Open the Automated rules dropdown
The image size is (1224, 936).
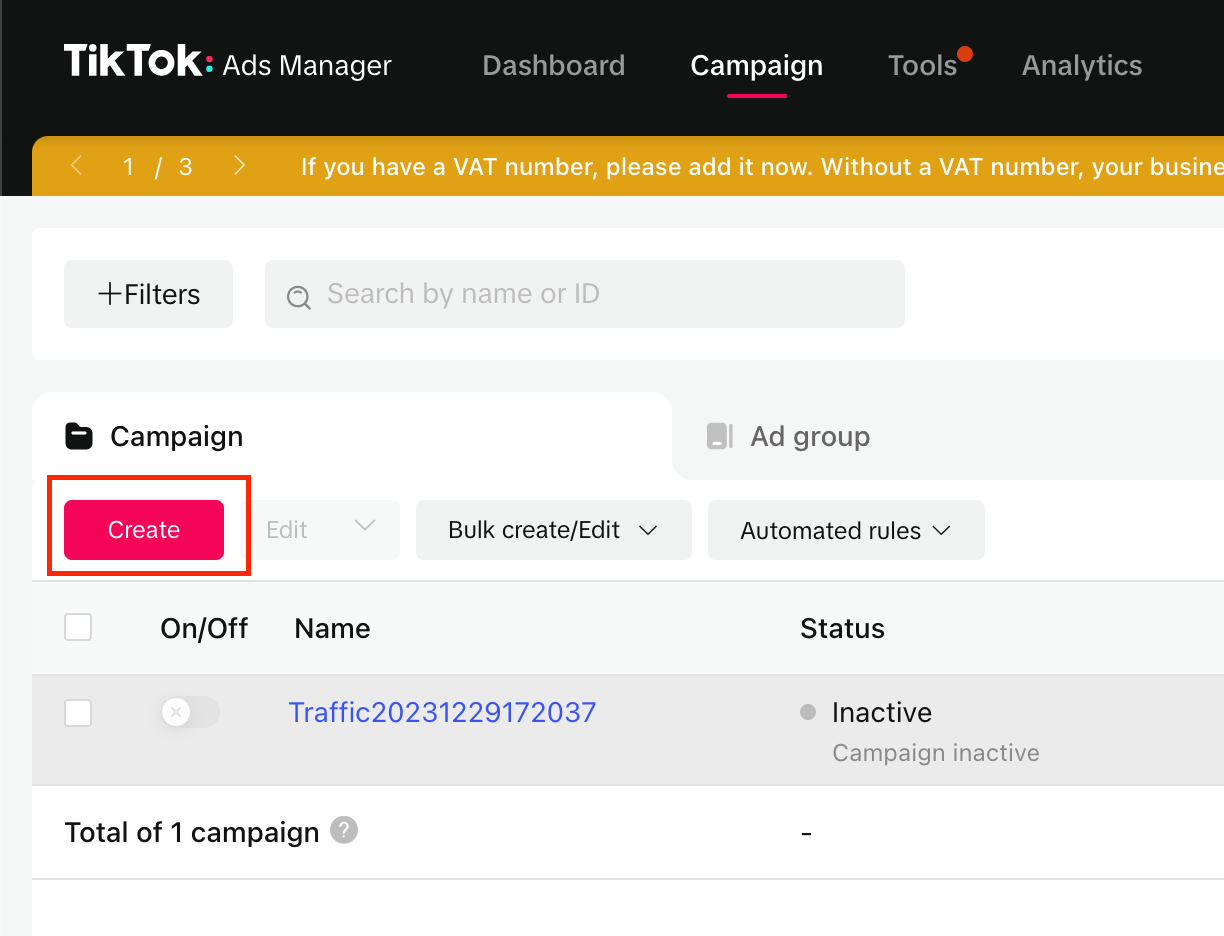(x=846, y=530)
